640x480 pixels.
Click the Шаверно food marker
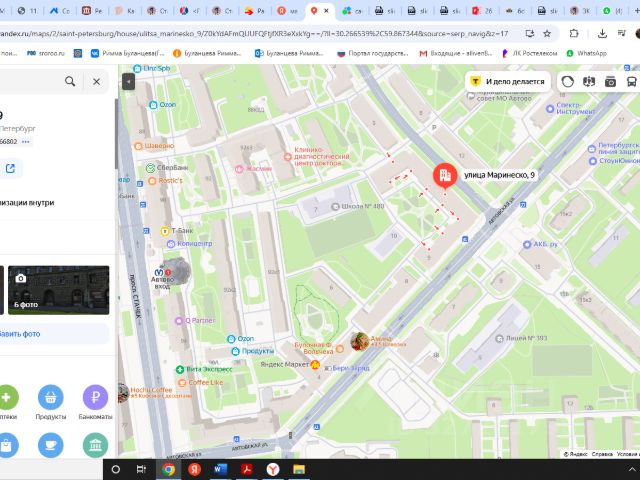138,146
